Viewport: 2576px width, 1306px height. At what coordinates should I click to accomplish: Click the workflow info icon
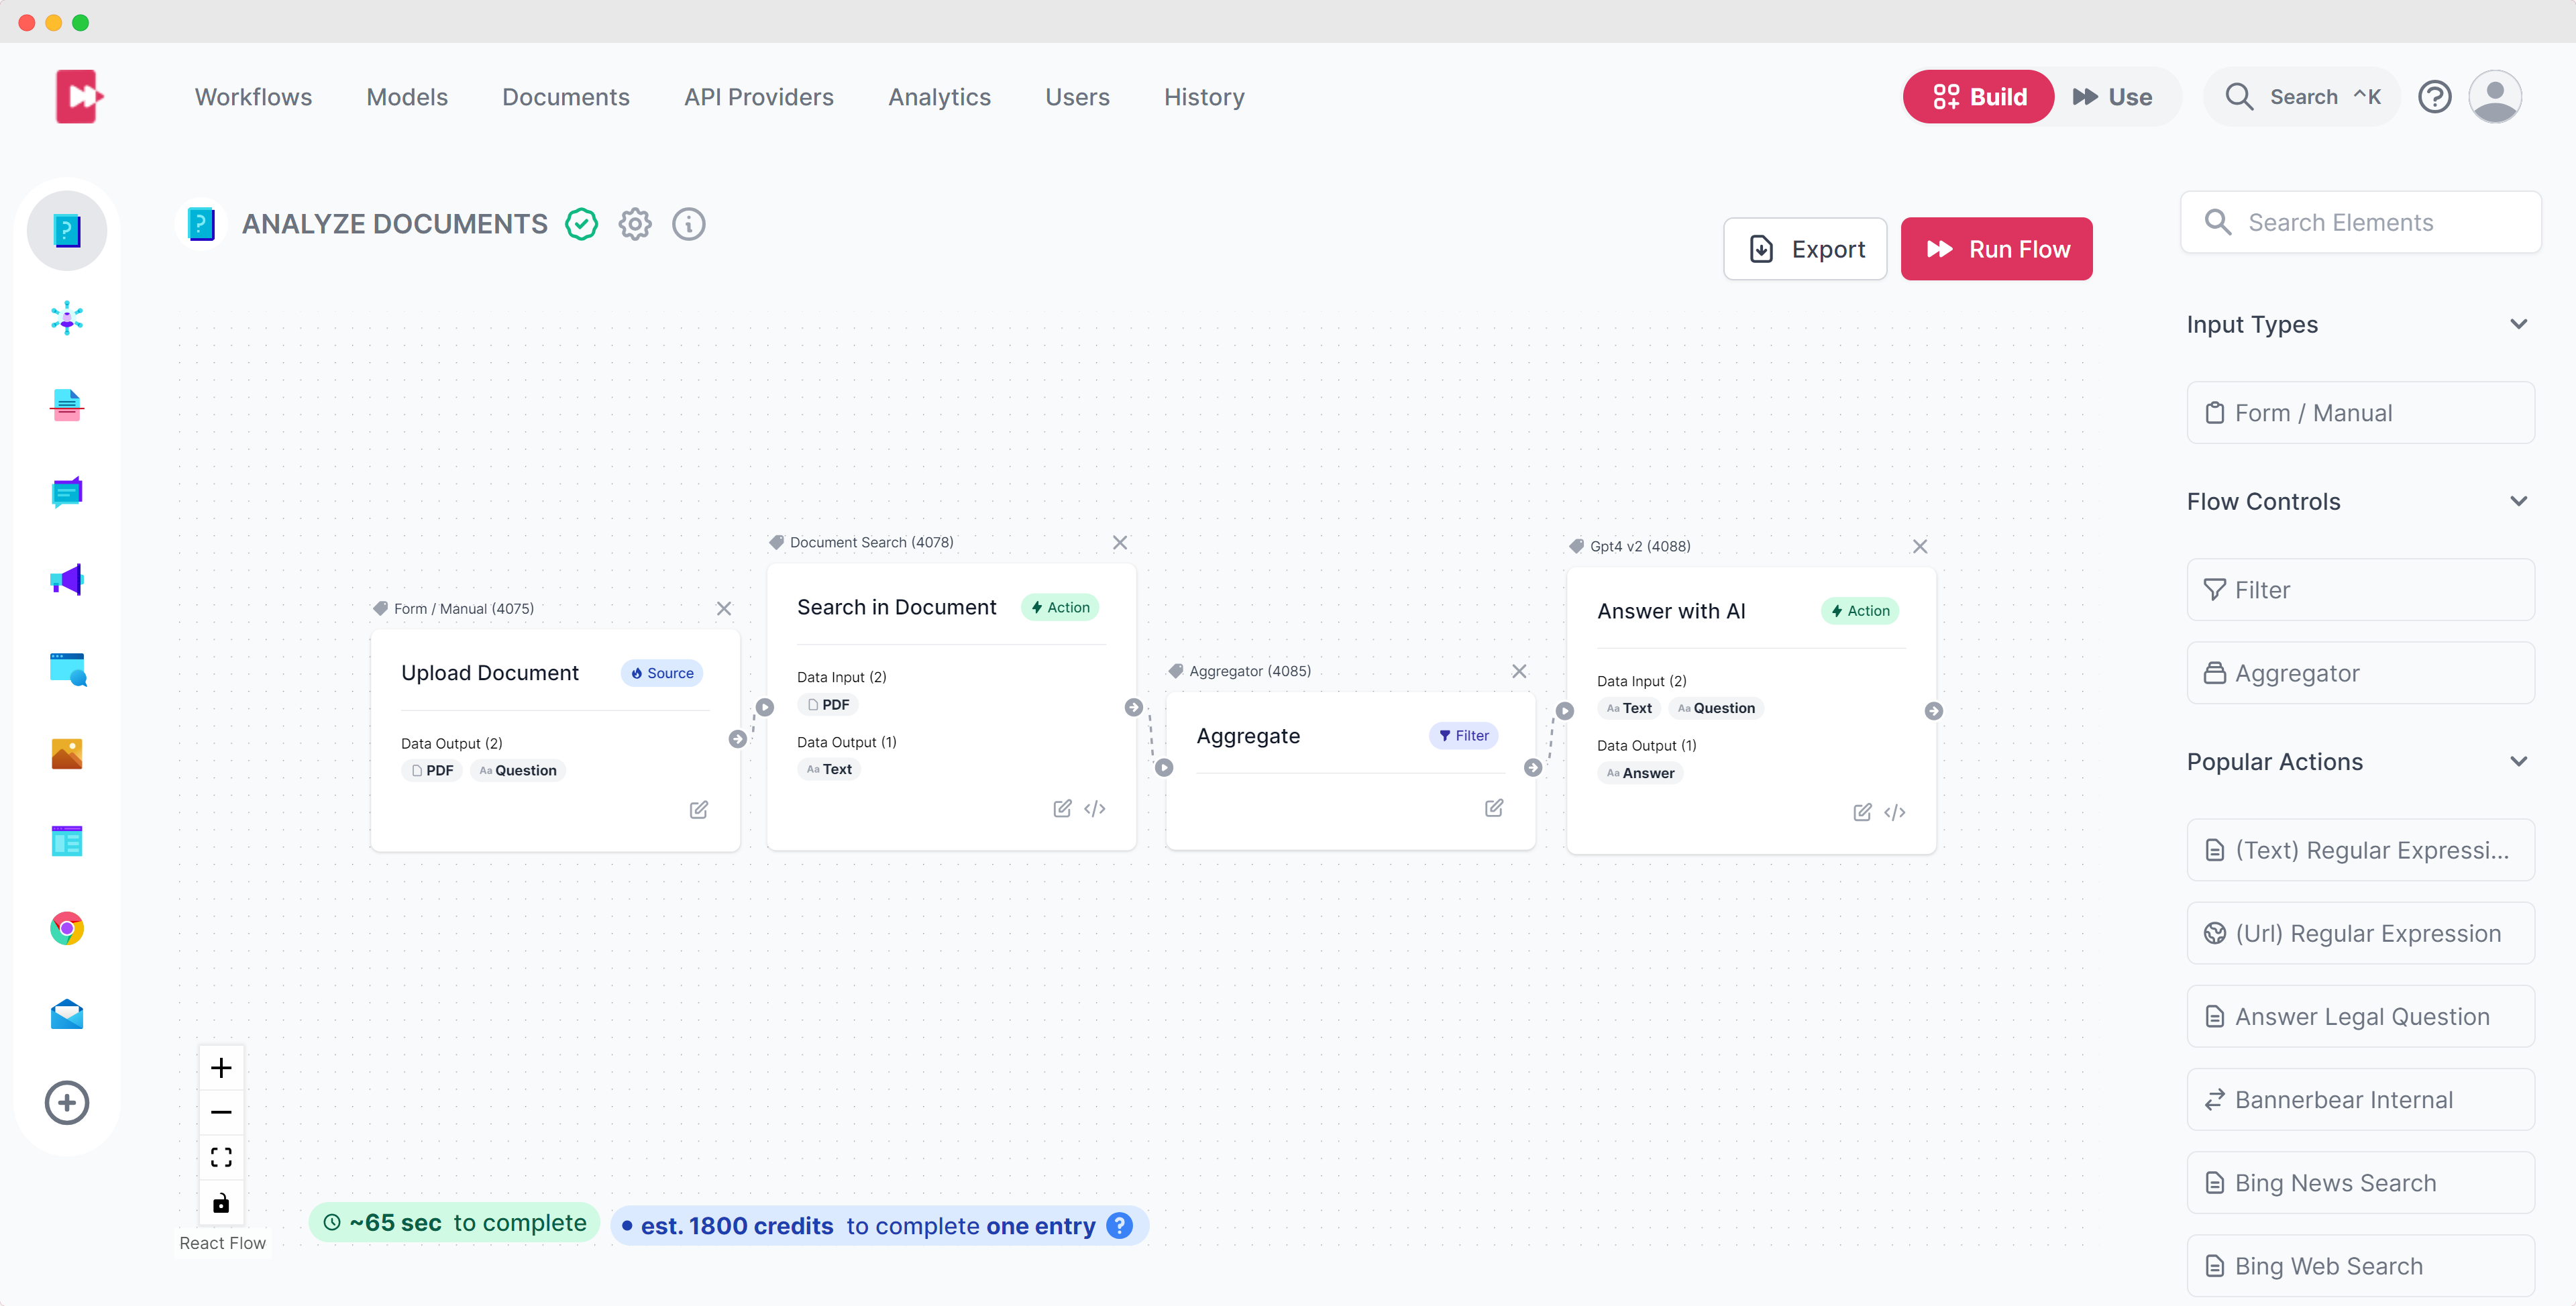point(688,224)
